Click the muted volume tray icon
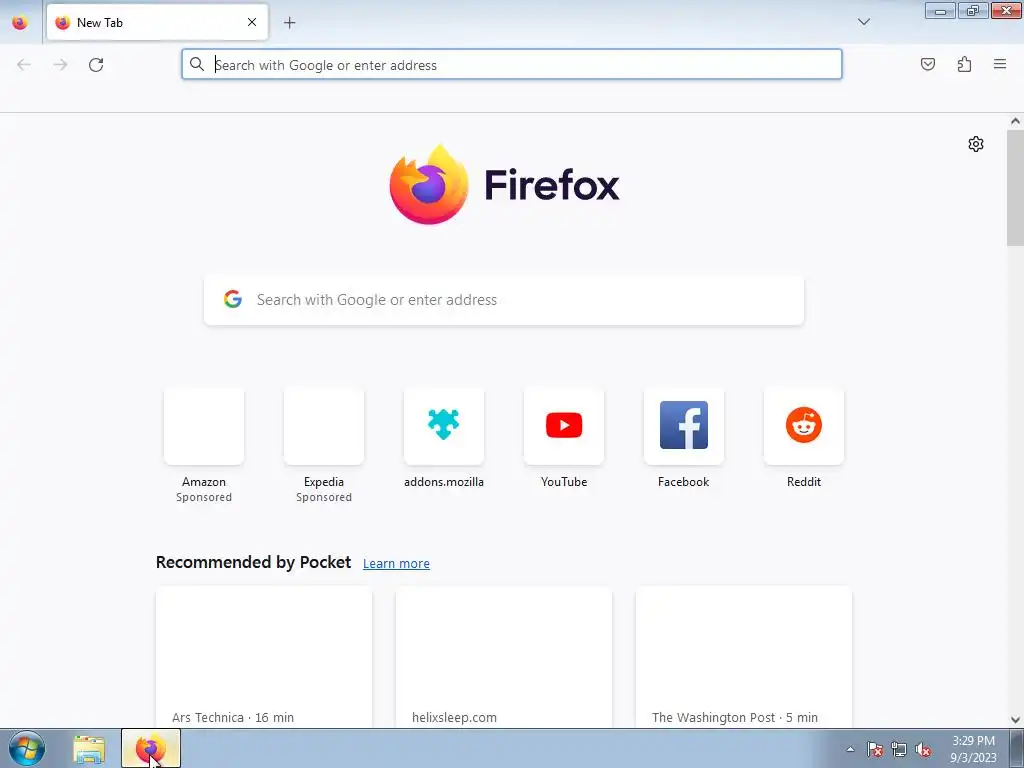 (923, 749)
